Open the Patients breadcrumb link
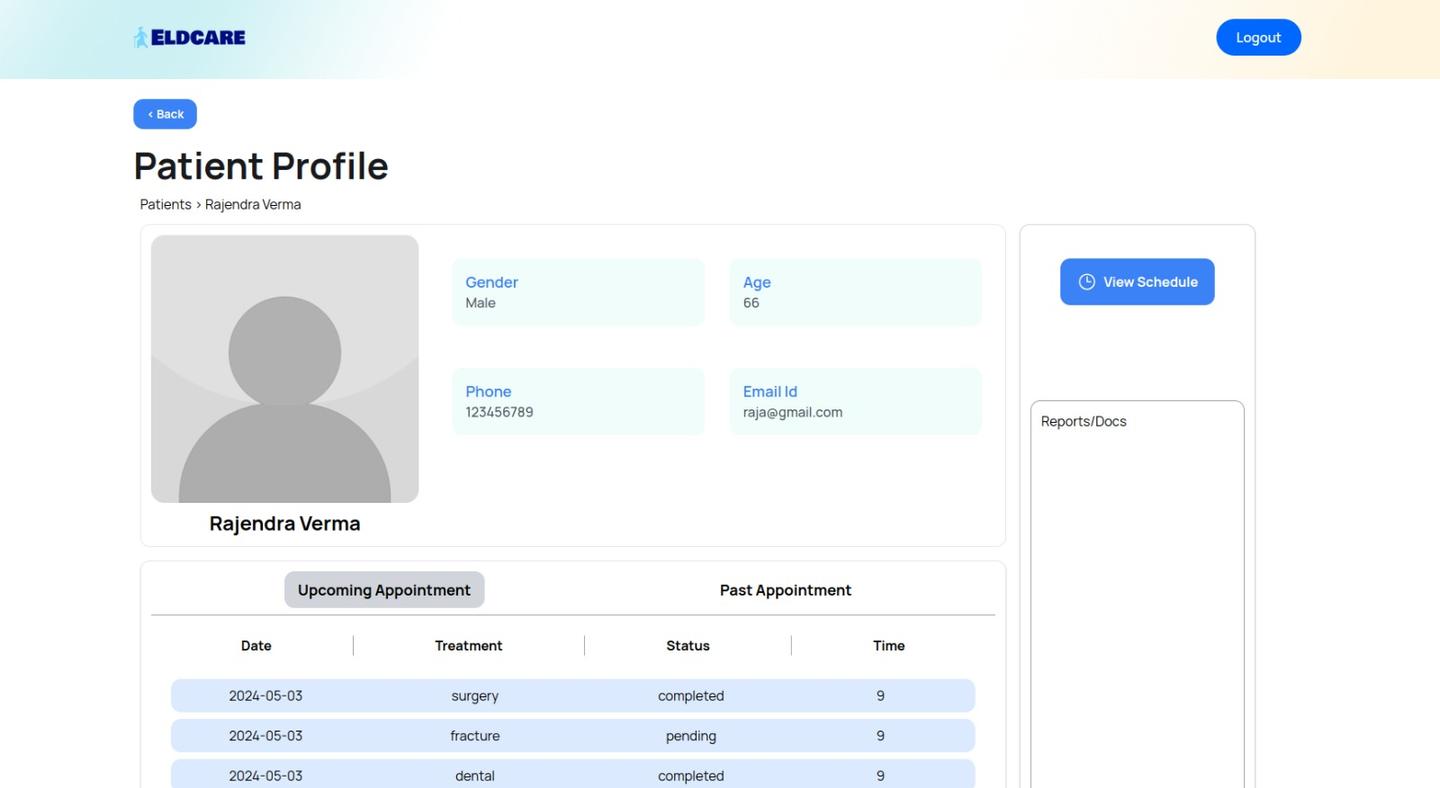 pos(165,204)
